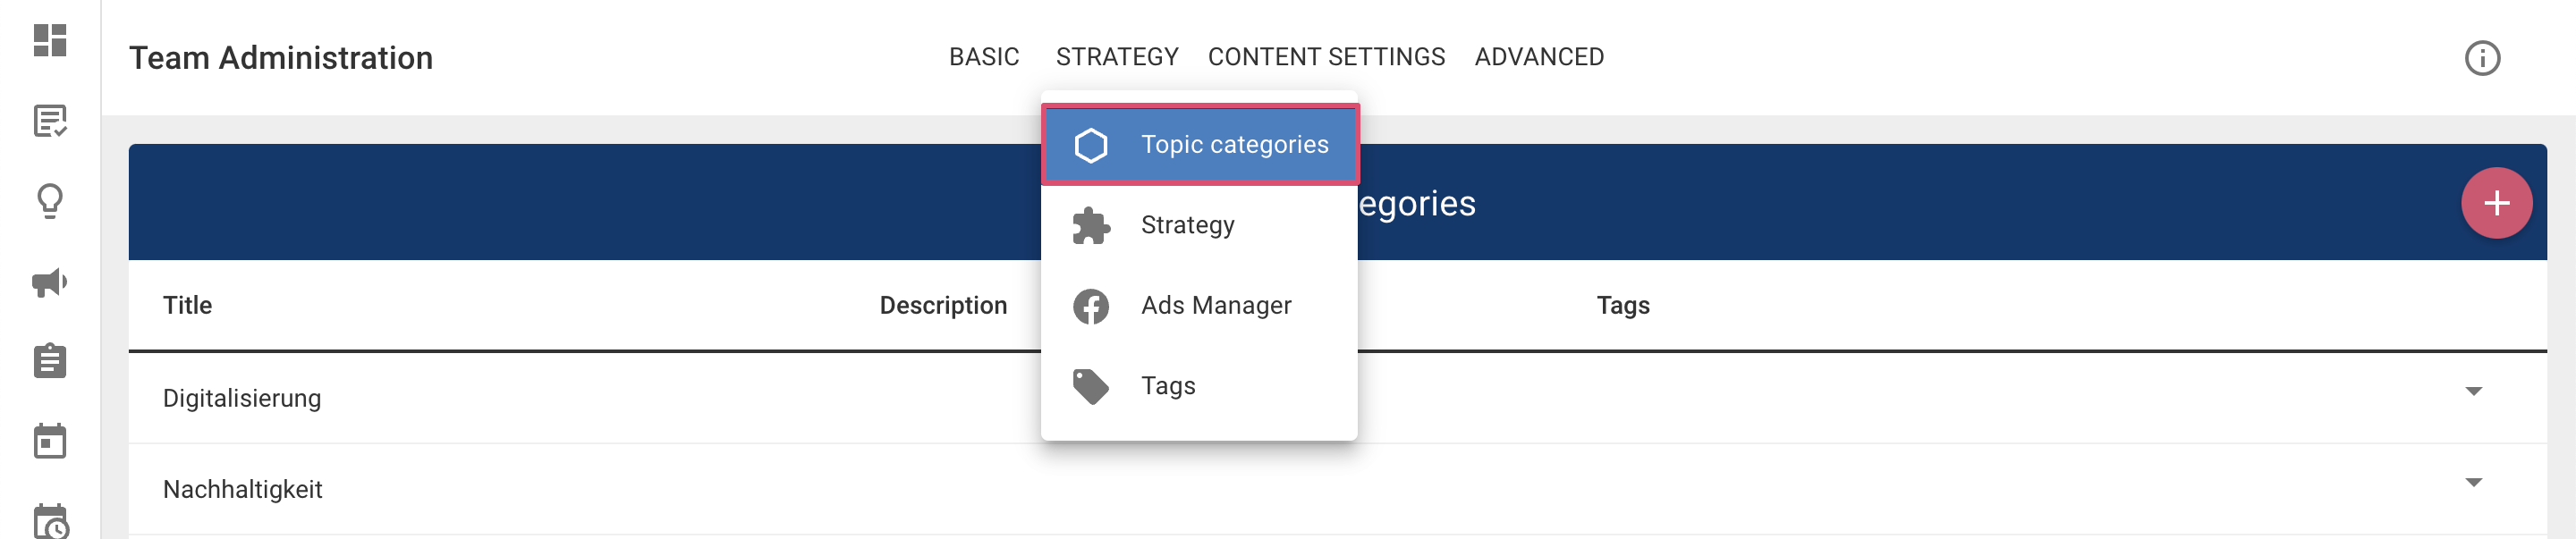Open Ads Manager from the menu
2576x539 pixels.
click(1215, 305)
